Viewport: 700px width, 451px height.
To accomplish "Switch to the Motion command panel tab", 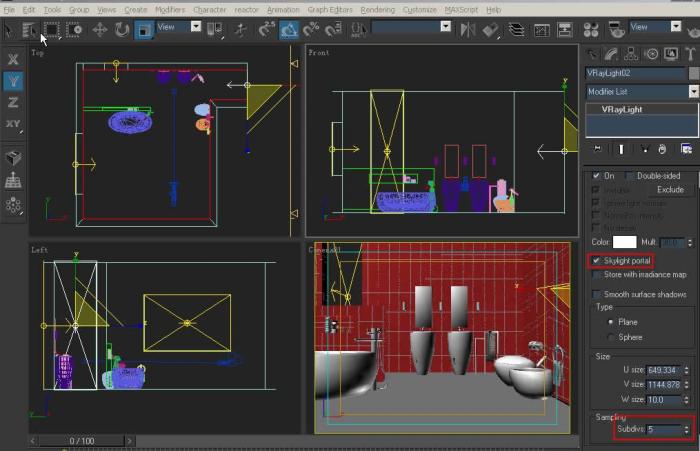I will [652, 54].
